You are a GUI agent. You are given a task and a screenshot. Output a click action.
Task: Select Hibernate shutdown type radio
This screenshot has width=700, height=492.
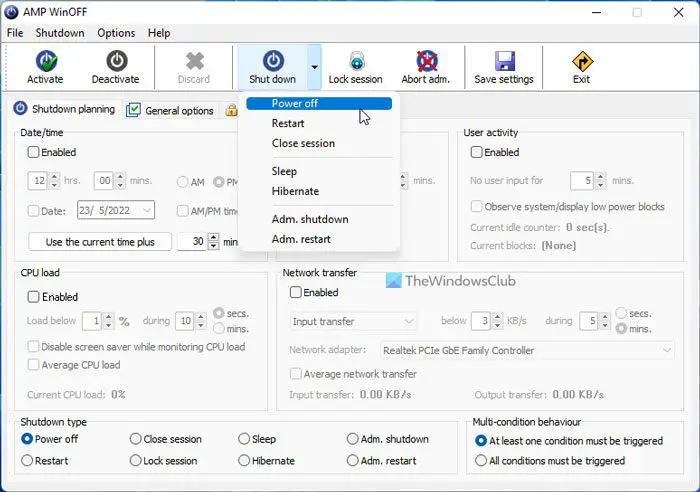pos(244,460)
